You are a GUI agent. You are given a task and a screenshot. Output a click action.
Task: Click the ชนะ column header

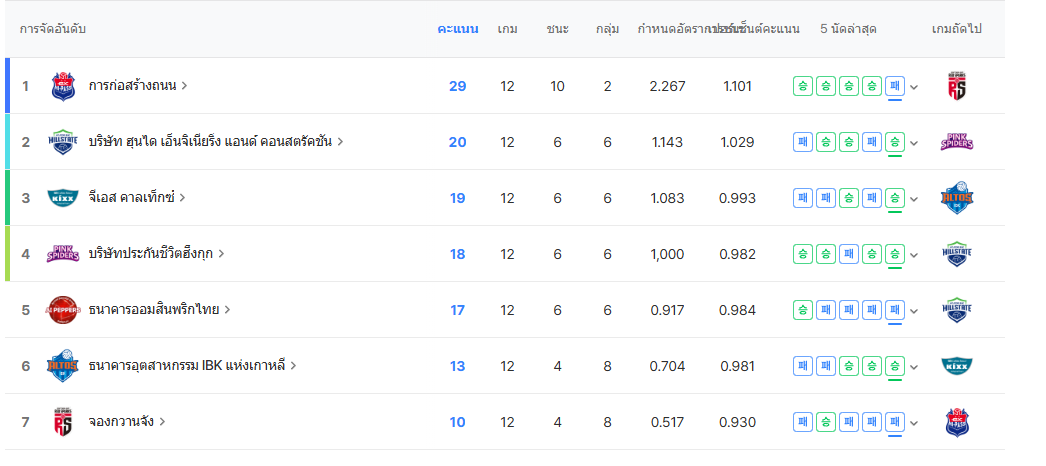tap(557, 29)
